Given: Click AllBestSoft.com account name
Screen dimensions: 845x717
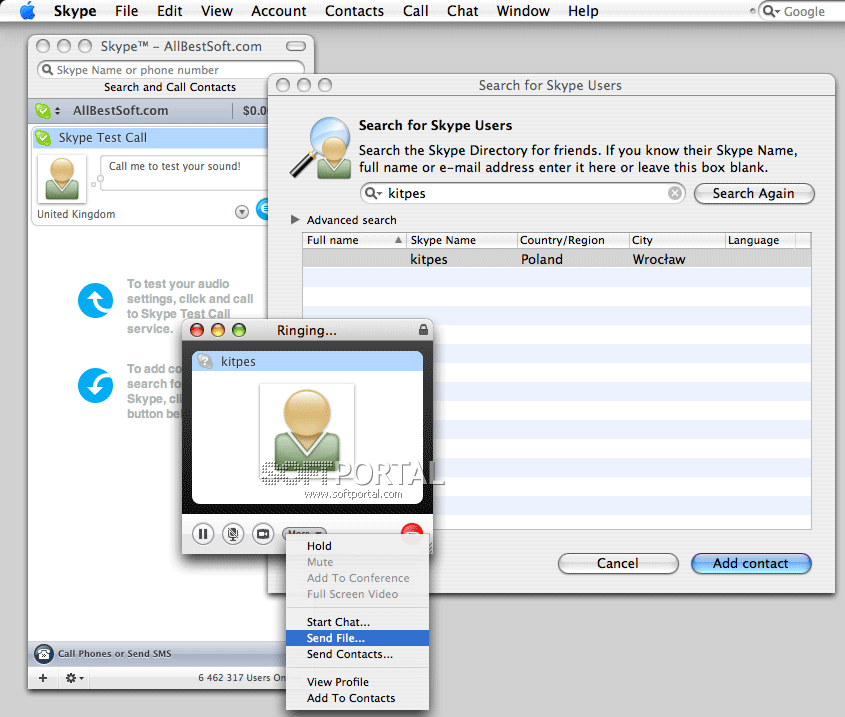Looking at the screenshot, I should (121, 111).
